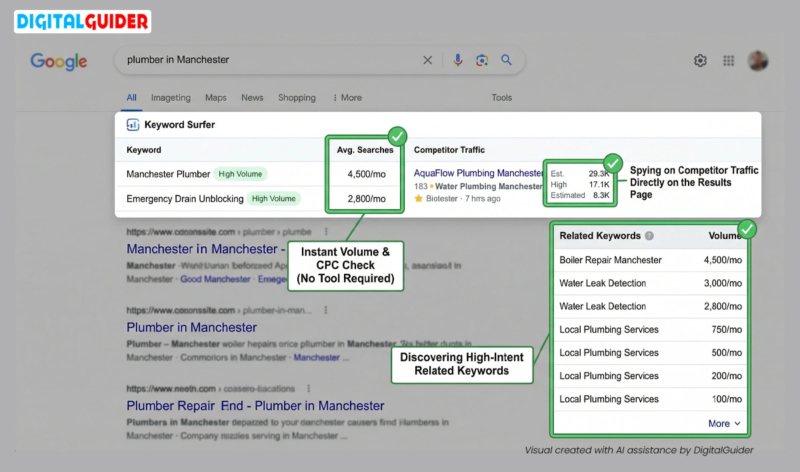Click the Related Keywords header label

pyautogui.click(x=599, y=236)
